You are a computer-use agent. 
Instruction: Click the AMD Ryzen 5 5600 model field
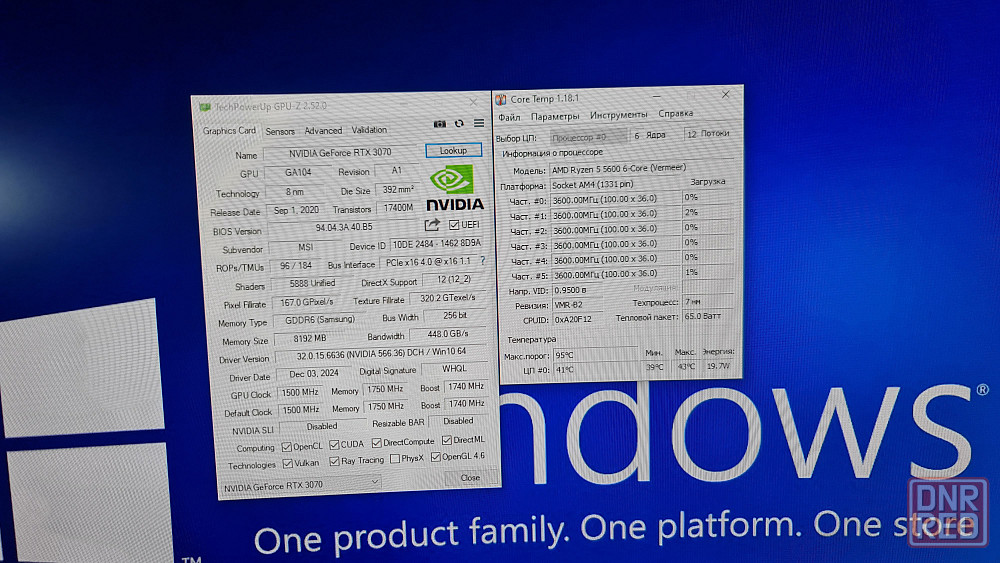[642, 168]
